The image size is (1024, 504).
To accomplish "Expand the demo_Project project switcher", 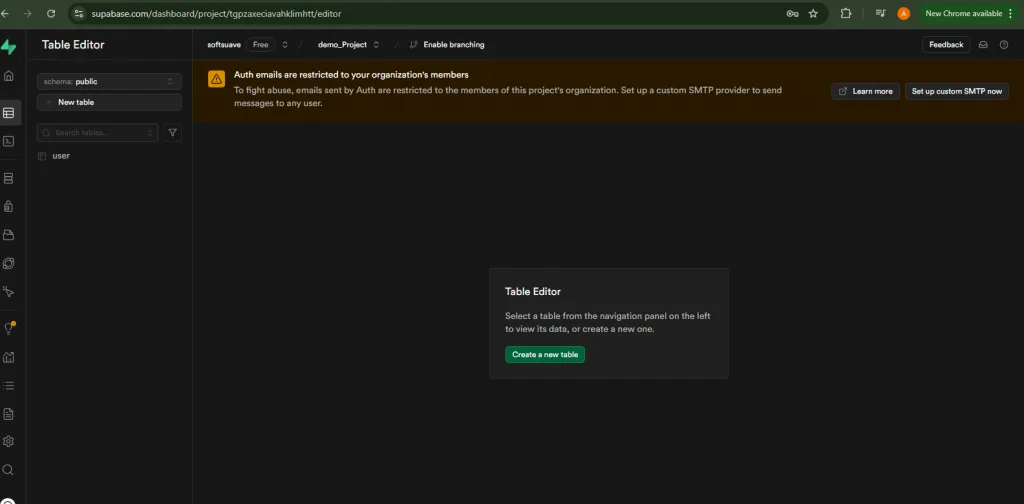I will coord(376,45).
